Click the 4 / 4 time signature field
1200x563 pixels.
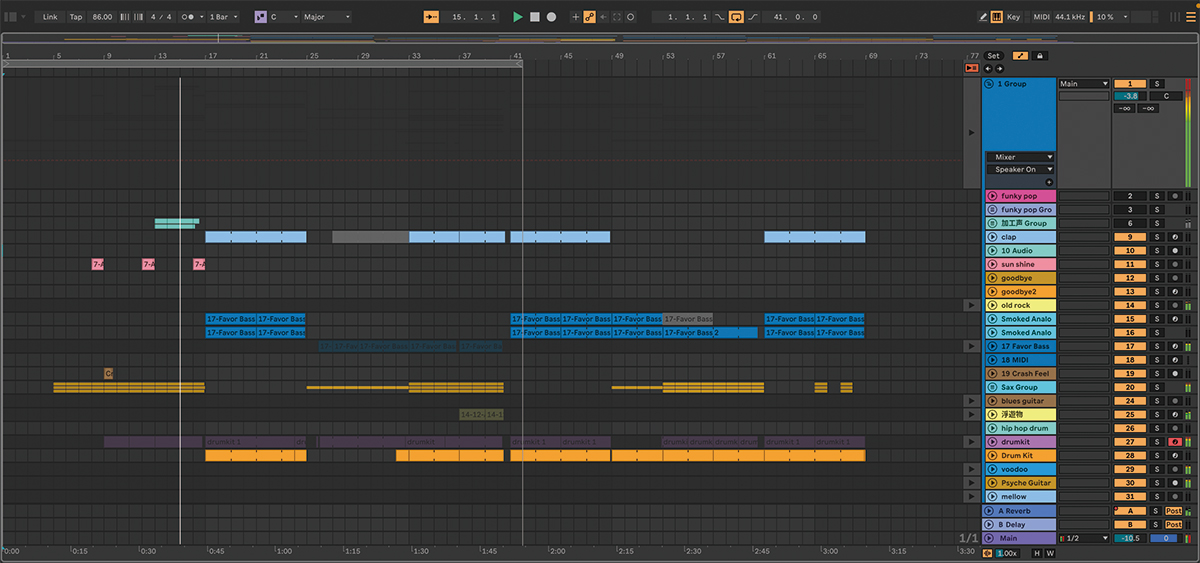tap(160, 17)
